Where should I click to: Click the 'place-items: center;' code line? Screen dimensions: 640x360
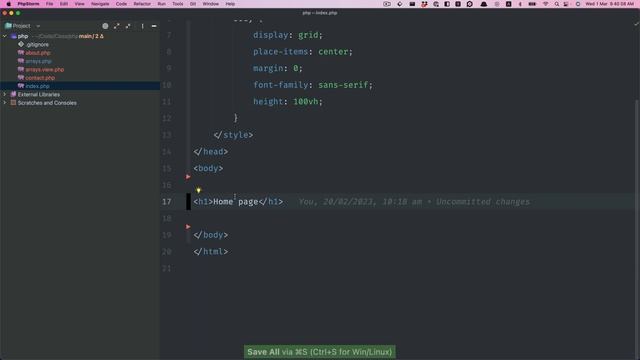(x=302, y=52)
